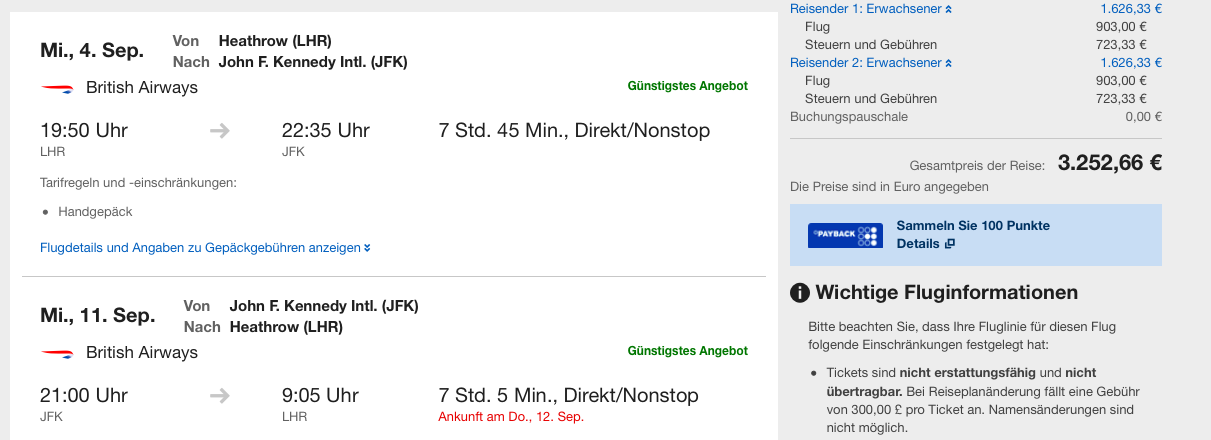Click info icon beside Wichtige Fluginformationen

[800, 293]
